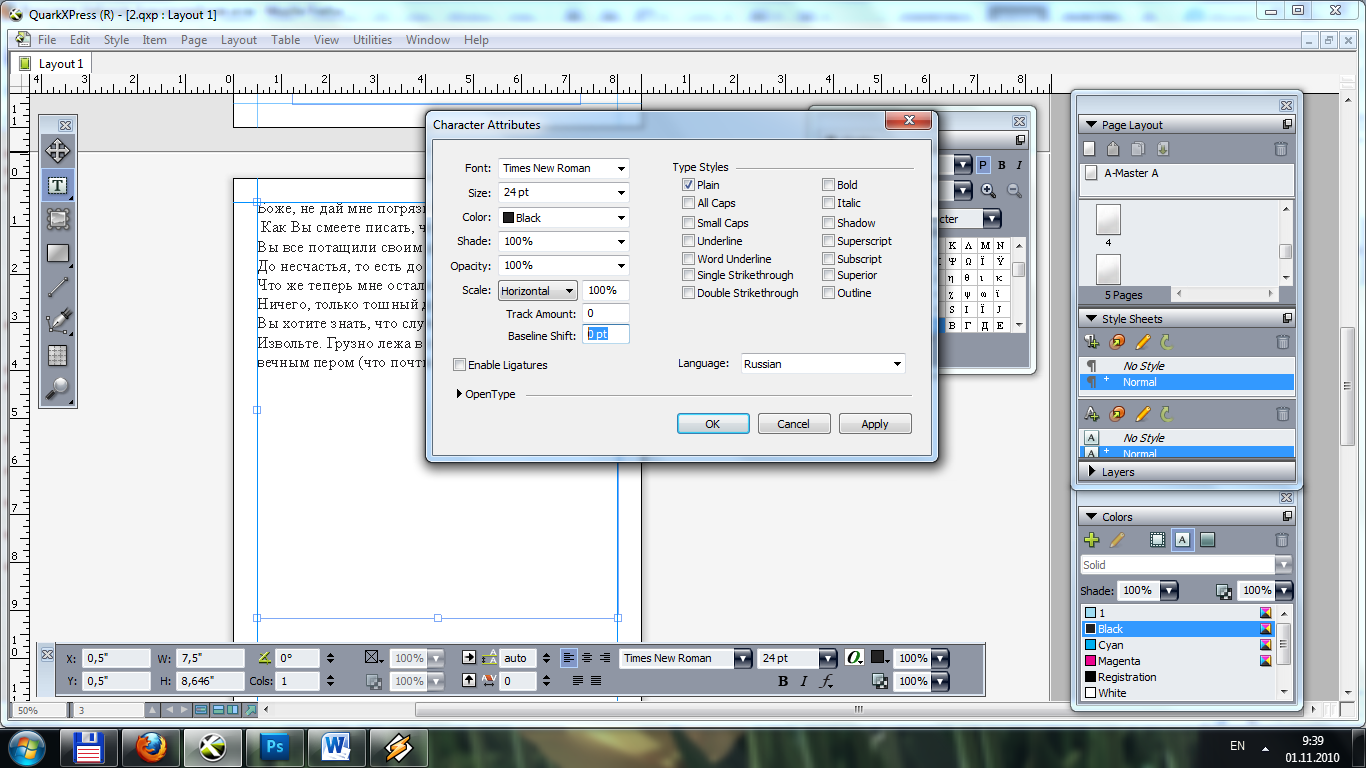Click OK in Character Attributes

[713, 424]
